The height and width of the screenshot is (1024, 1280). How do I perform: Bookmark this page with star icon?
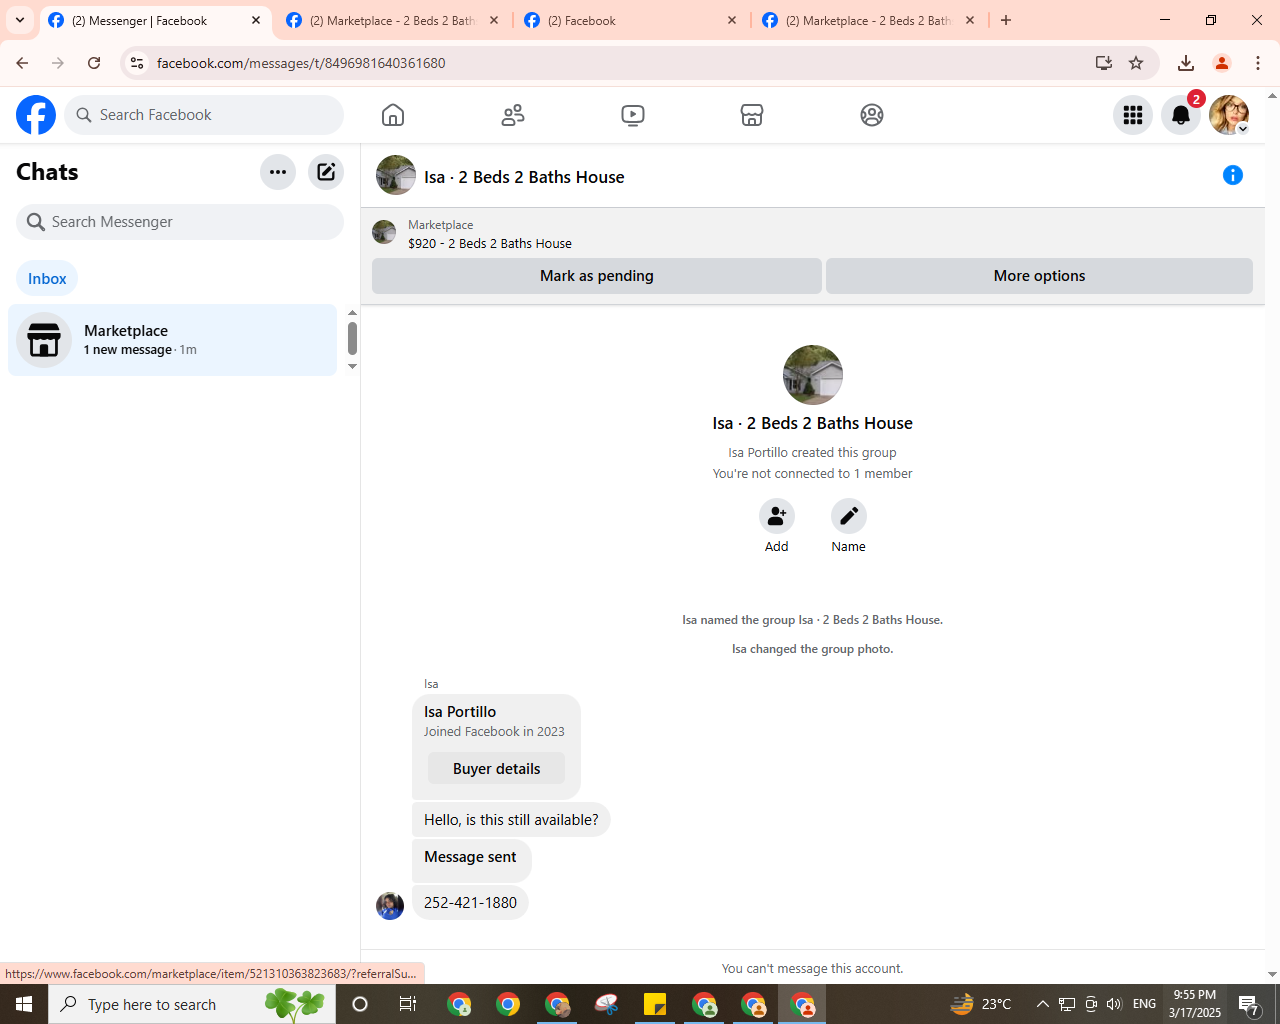click(1136, 63)
